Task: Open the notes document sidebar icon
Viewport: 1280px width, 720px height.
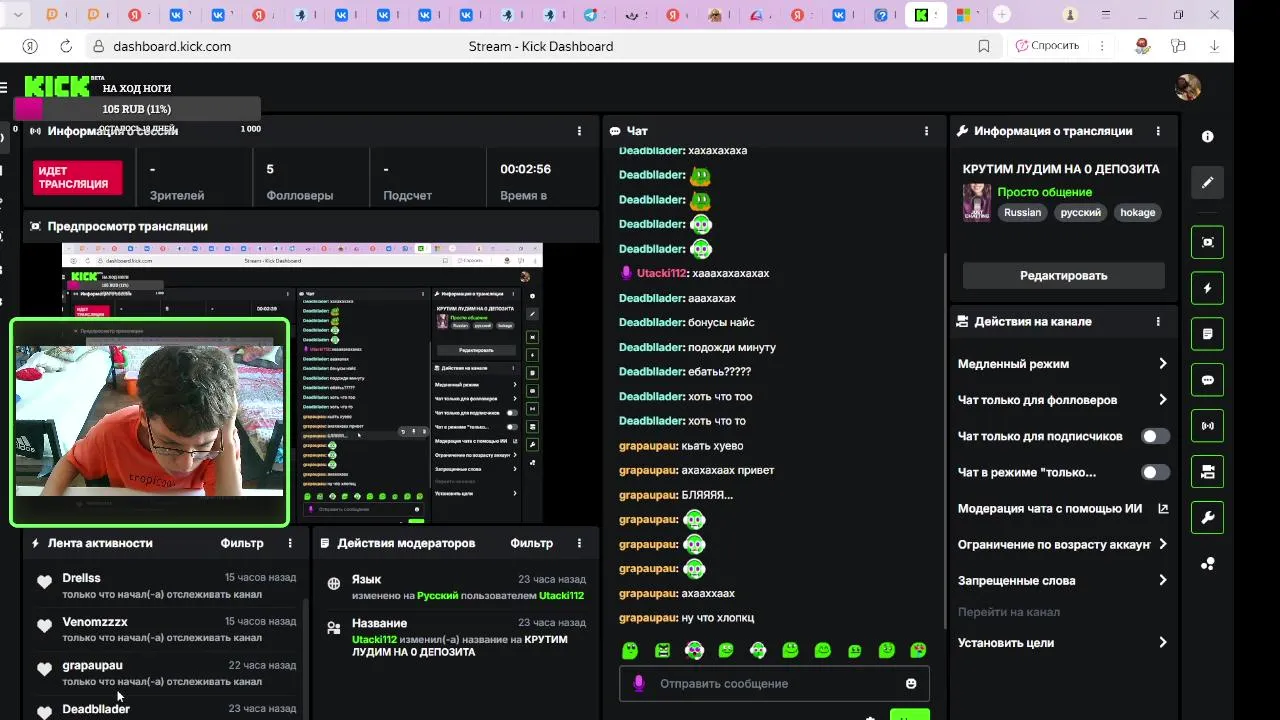Action: (x=1207, y=334)
